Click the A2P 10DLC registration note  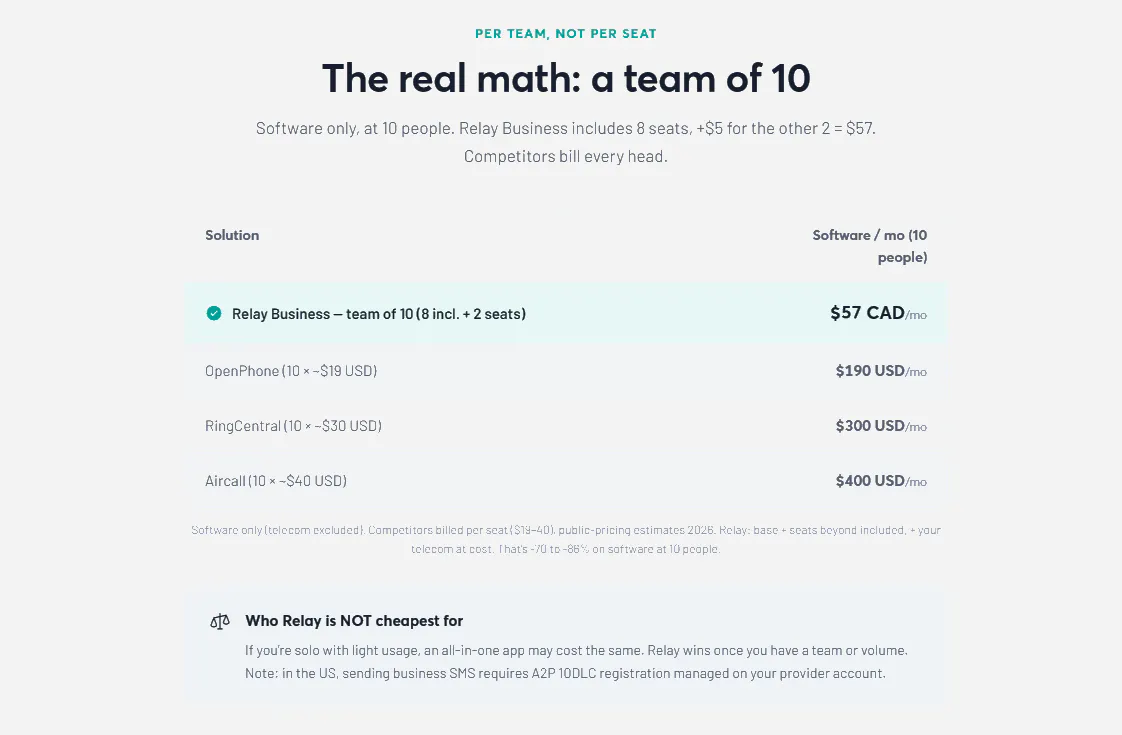pos(565,673)
